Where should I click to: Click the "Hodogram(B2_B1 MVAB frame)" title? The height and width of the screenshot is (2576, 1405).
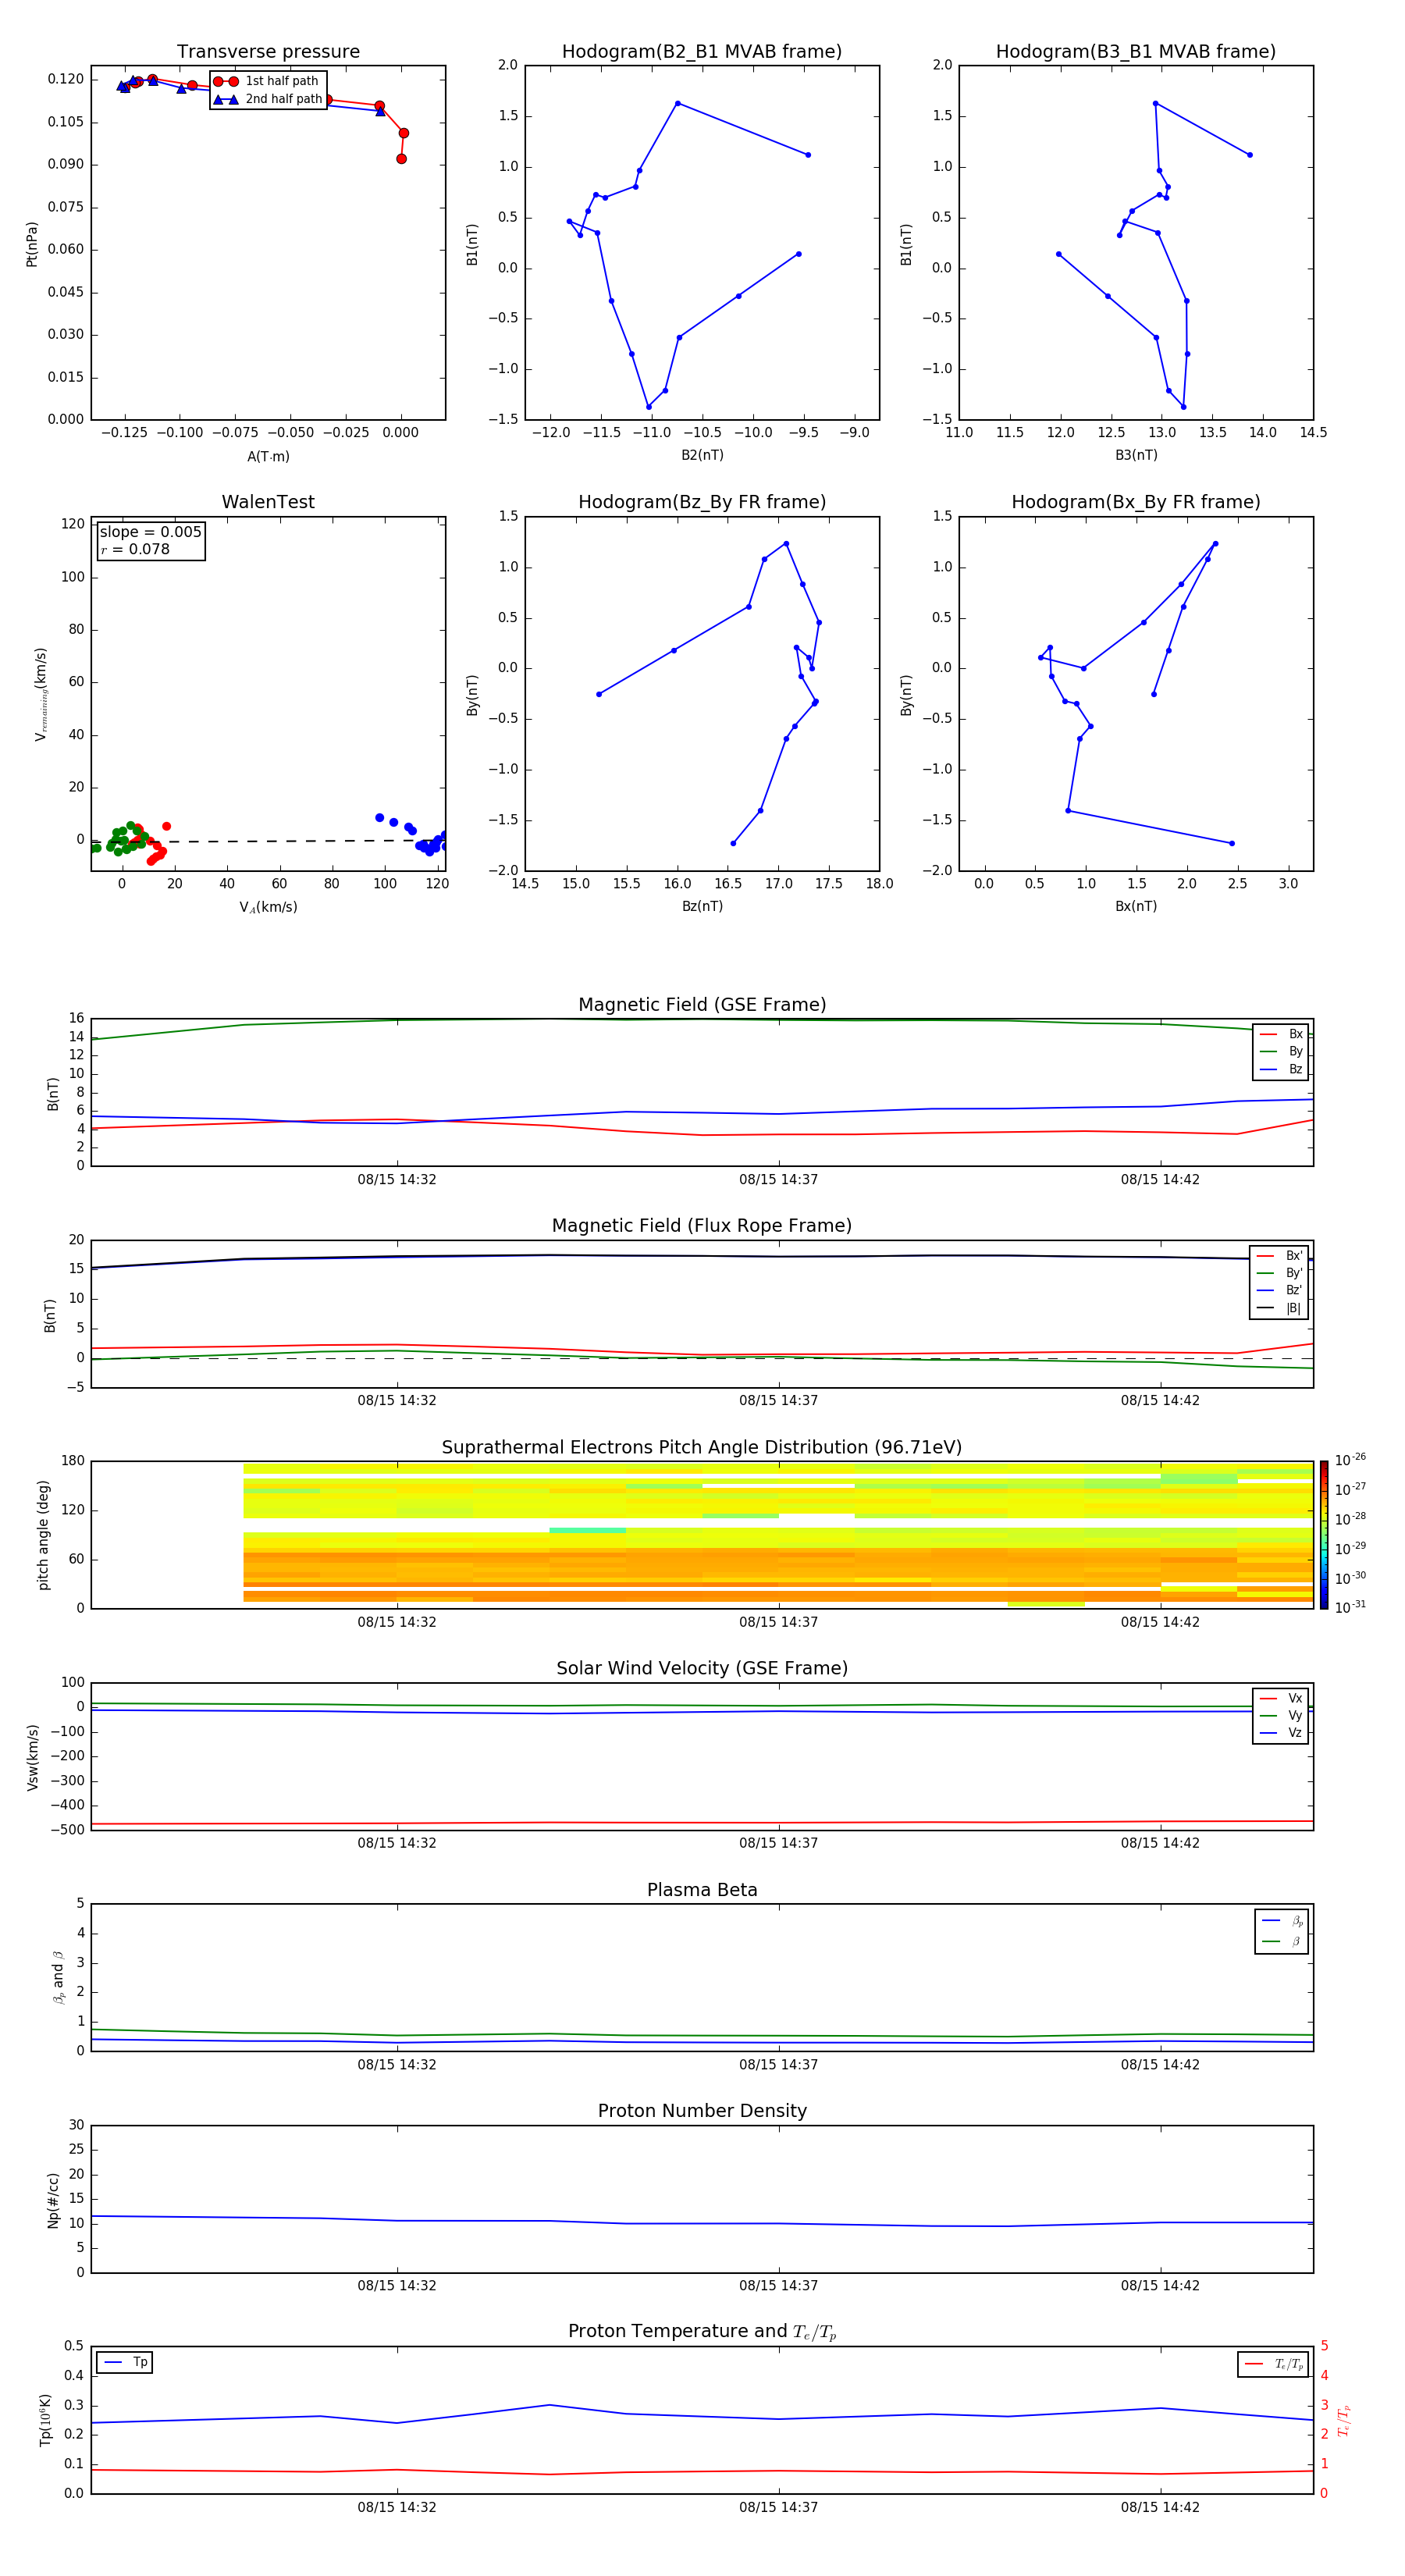tap(702, 52)
